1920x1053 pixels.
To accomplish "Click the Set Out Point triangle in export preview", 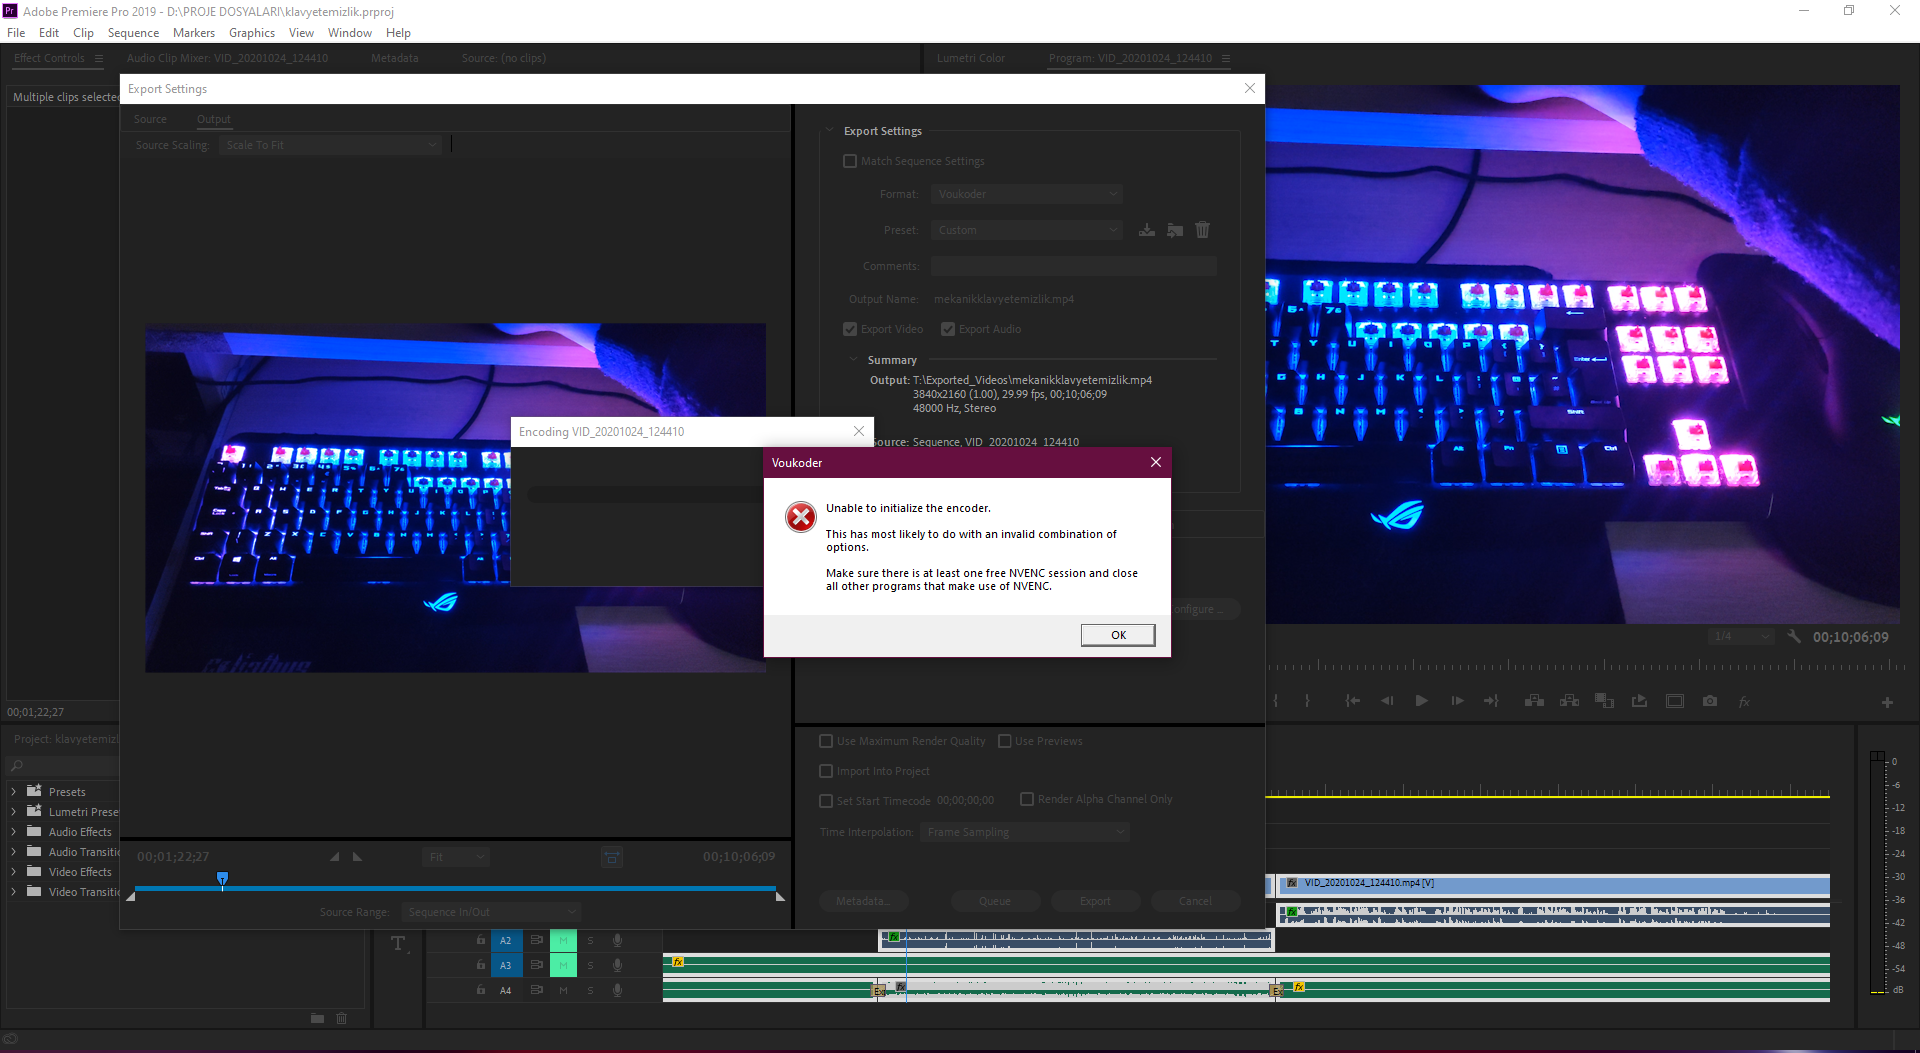I will (x=358, y=857).
